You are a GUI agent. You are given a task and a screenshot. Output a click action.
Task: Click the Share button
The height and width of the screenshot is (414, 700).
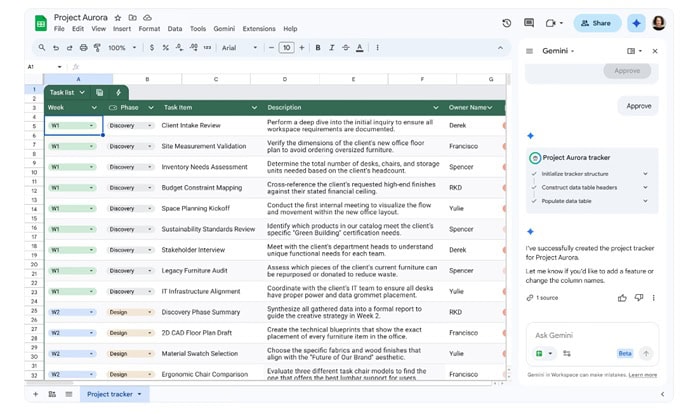click(597, 23)
